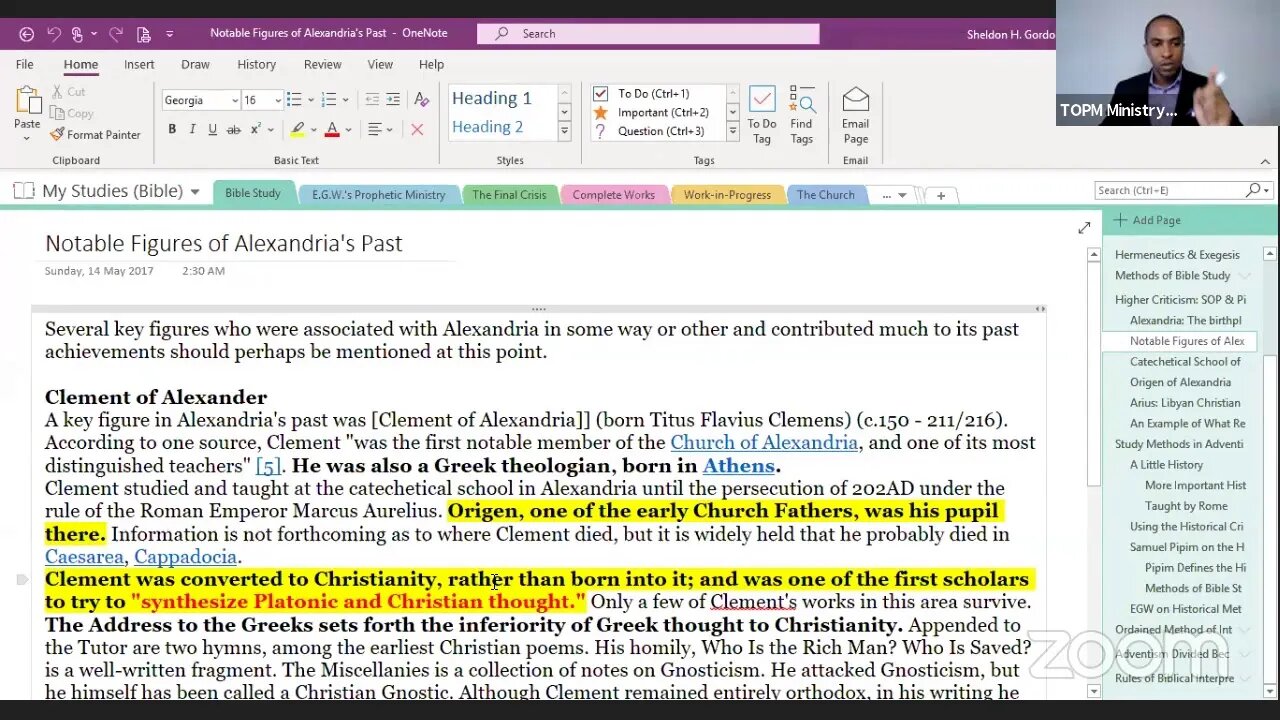The height and width of the screenshot is (720, 1280).
Task: Expand the Styles gallery
Action: [564, 131]
